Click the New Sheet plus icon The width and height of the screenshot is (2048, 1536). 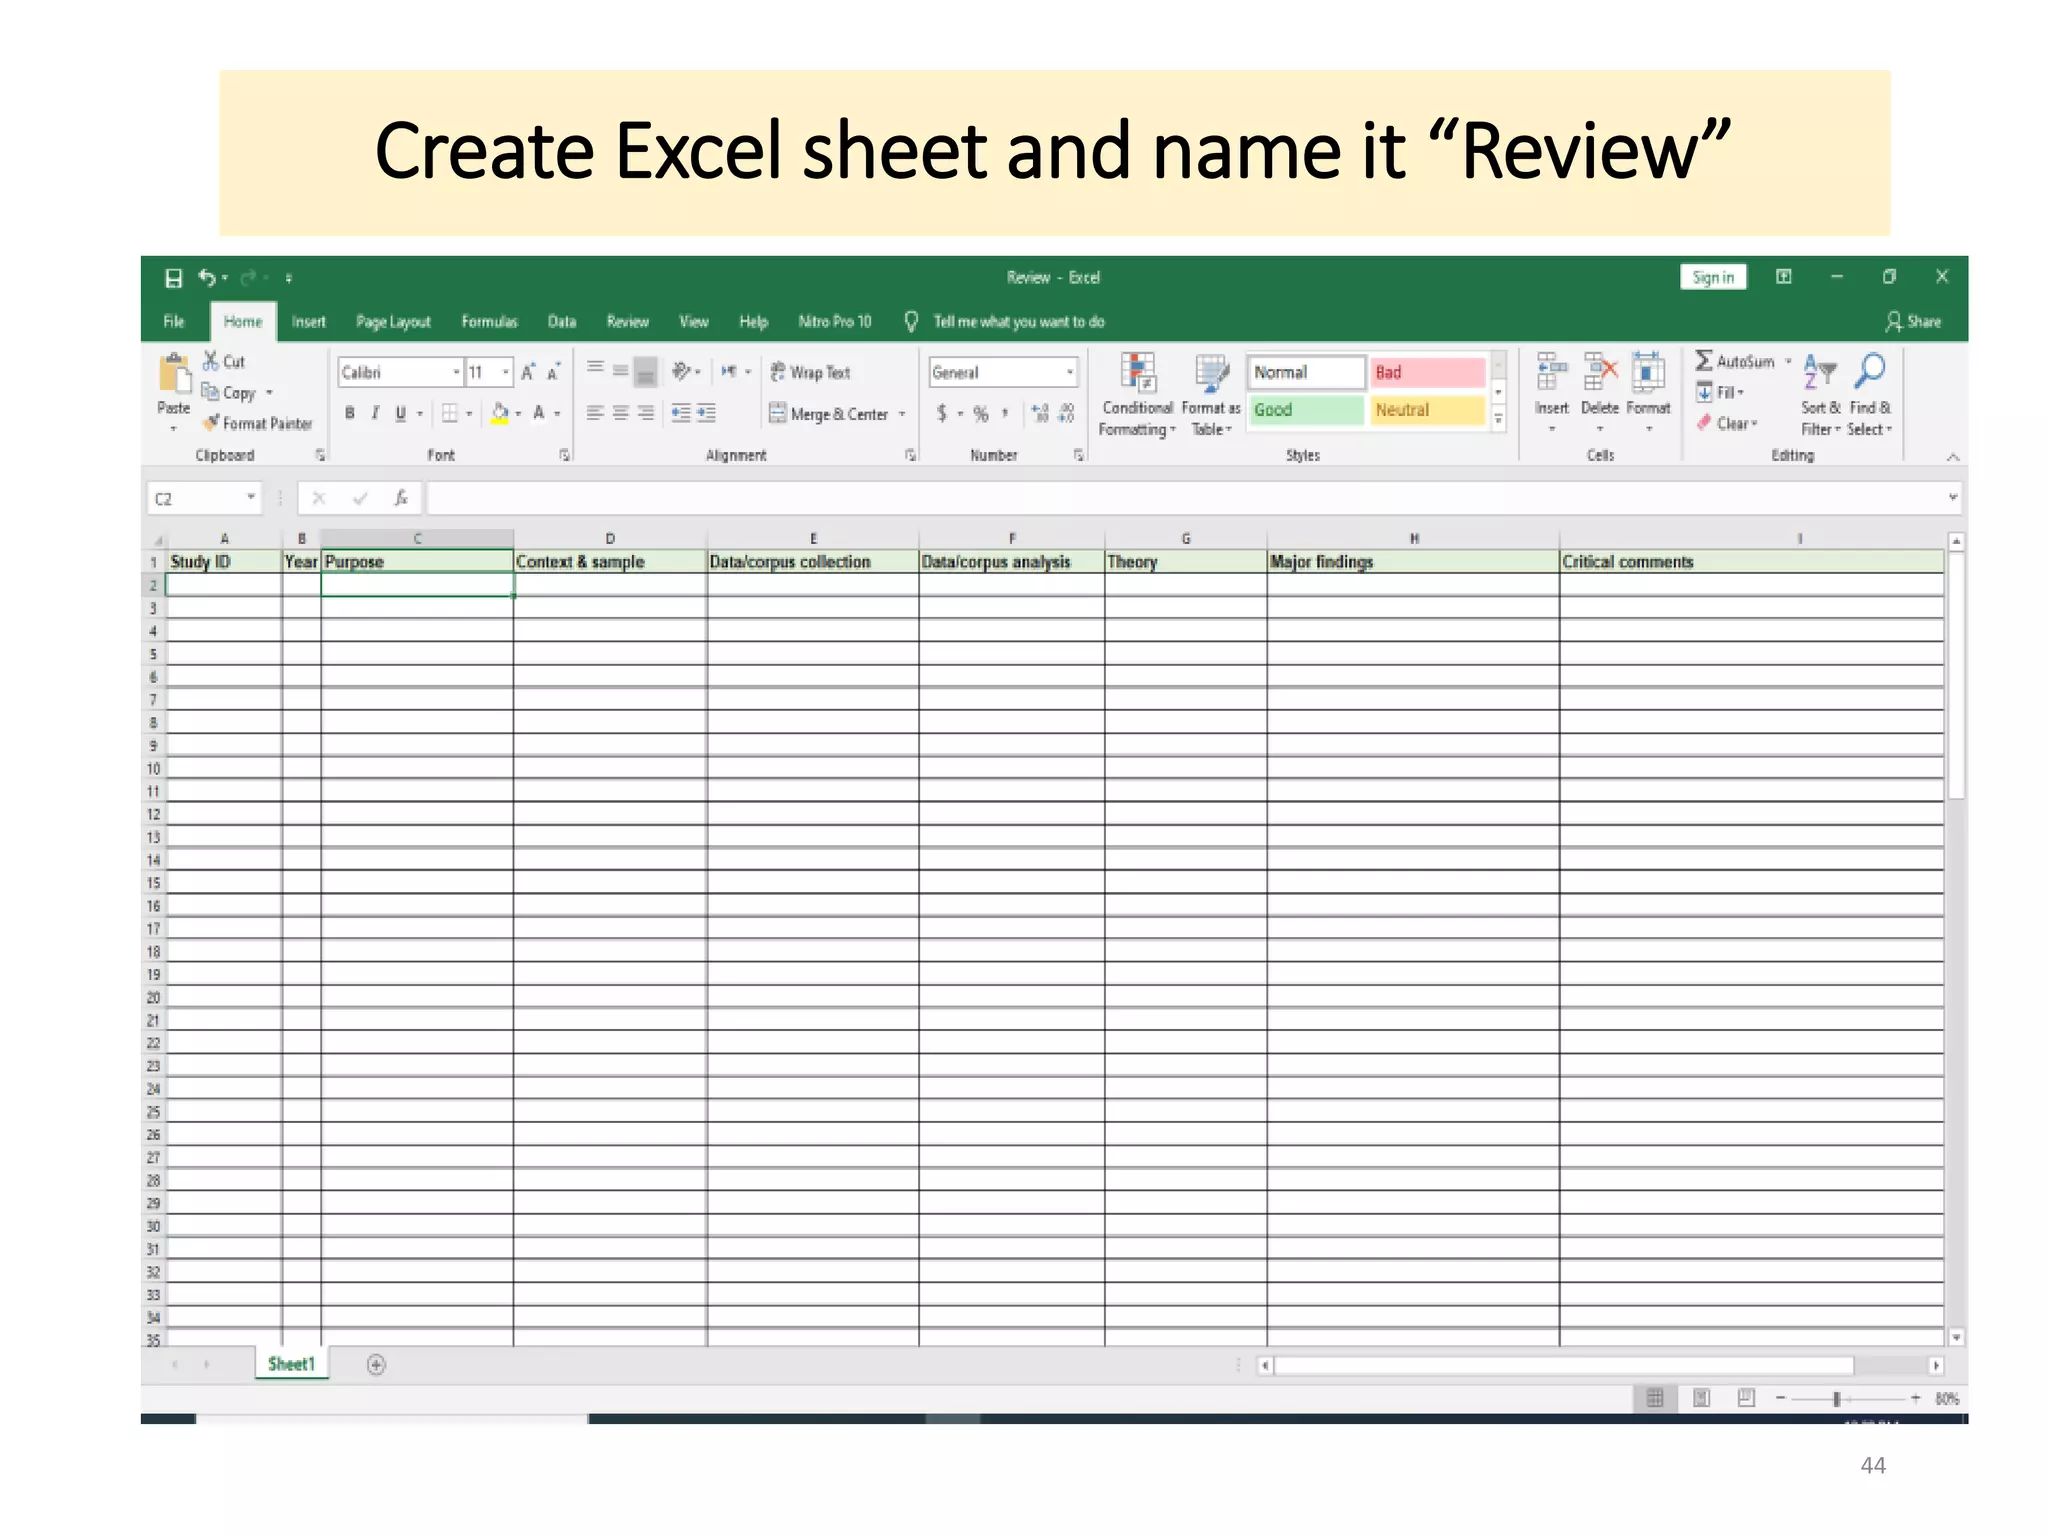376,1364
